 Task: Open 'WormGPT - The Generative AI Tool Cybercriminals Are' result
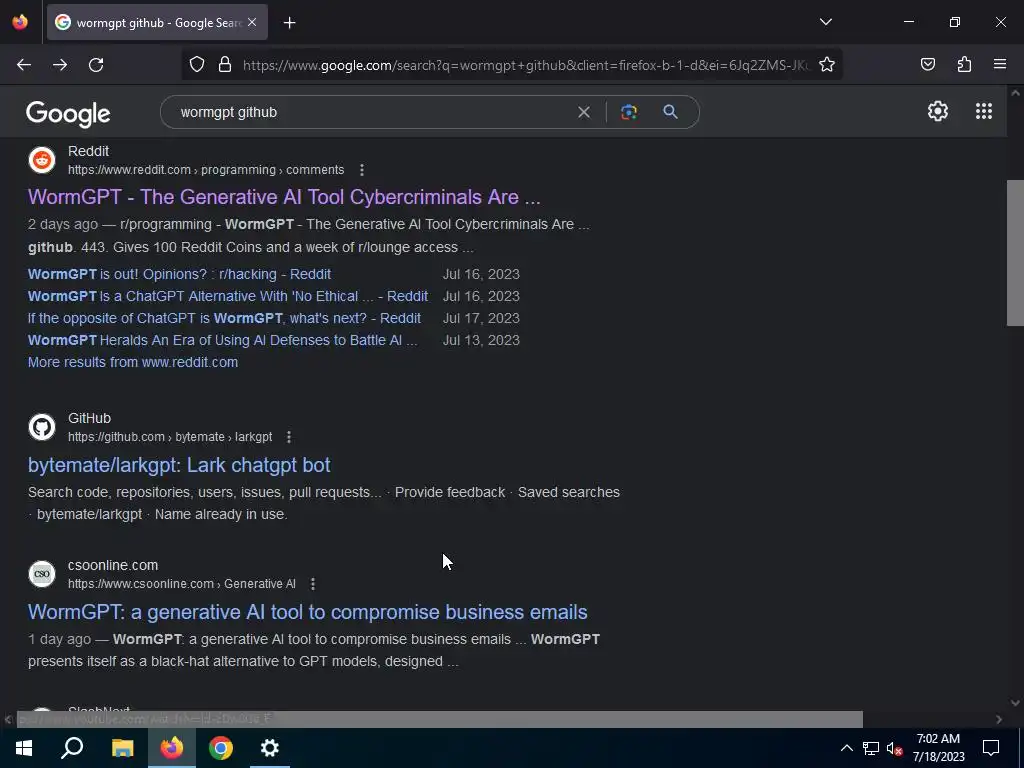click(284, 197)
